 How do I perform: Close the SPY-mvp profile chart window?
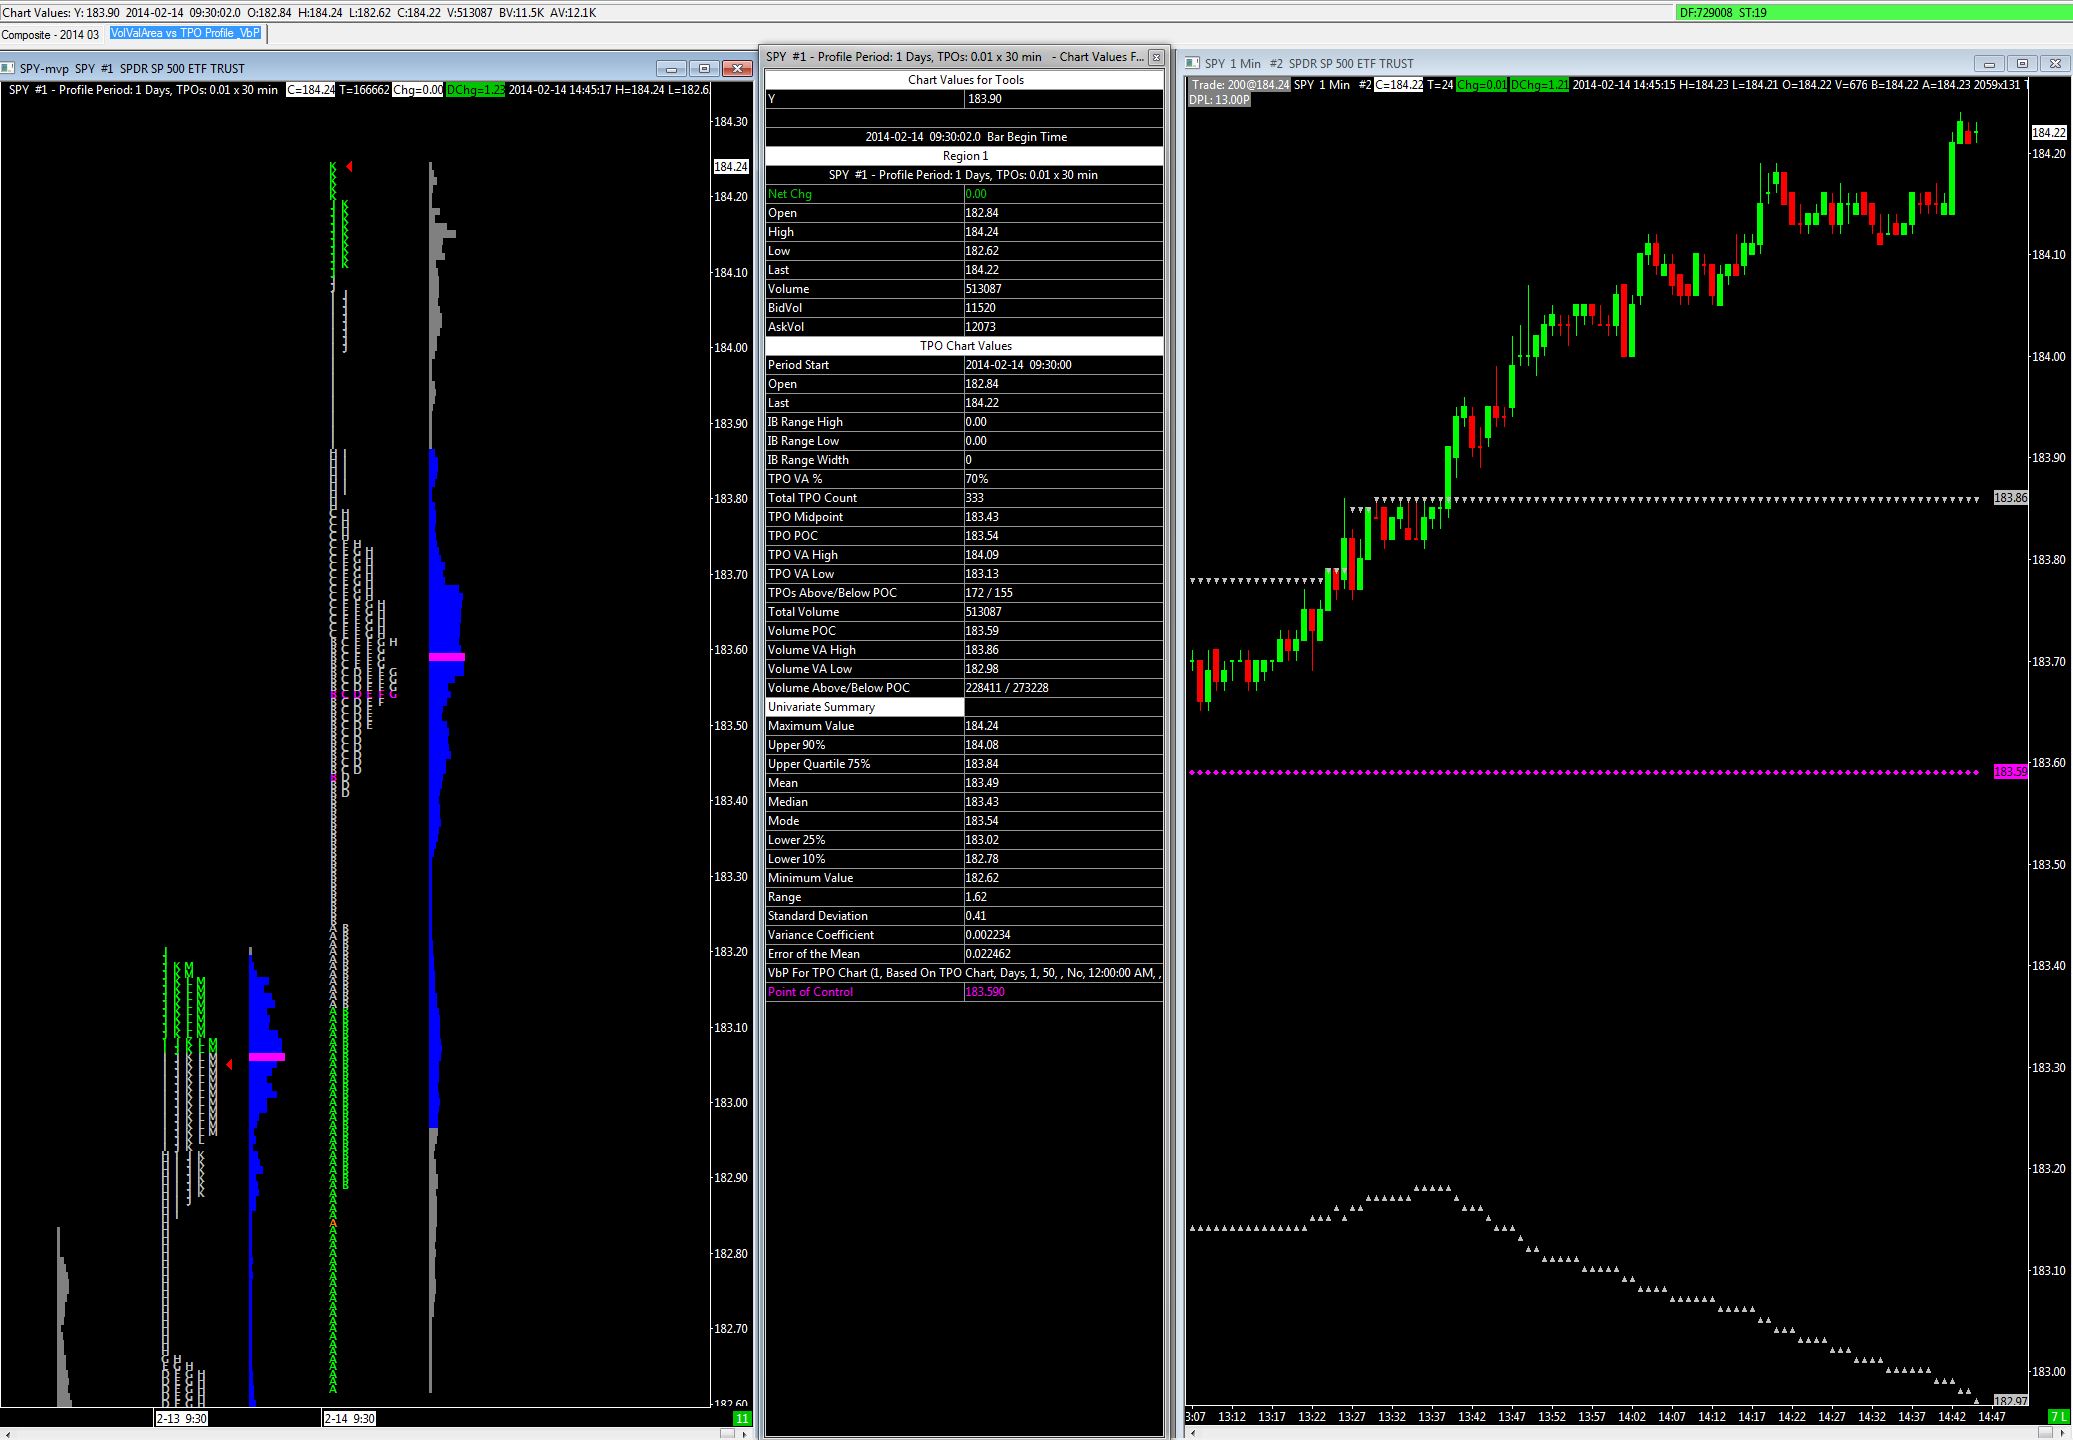(737, 69)
